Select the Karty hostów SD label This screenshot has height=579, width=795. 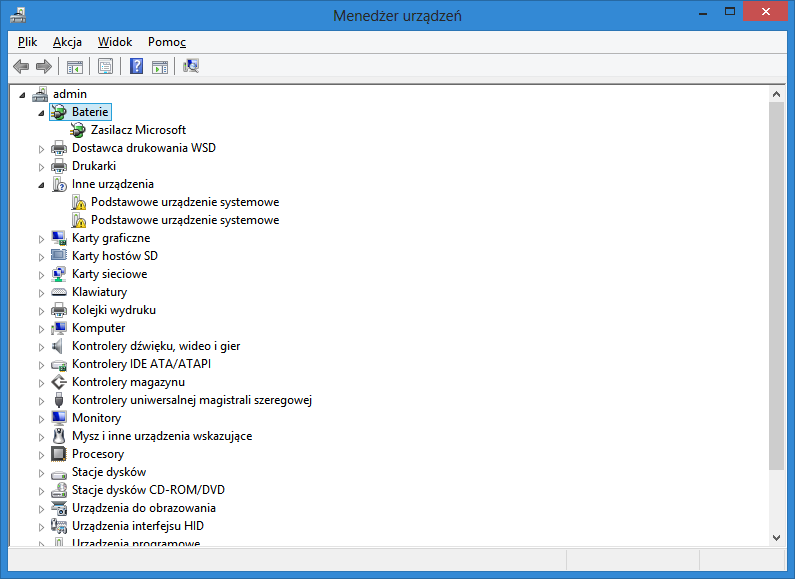pos(115,256)
